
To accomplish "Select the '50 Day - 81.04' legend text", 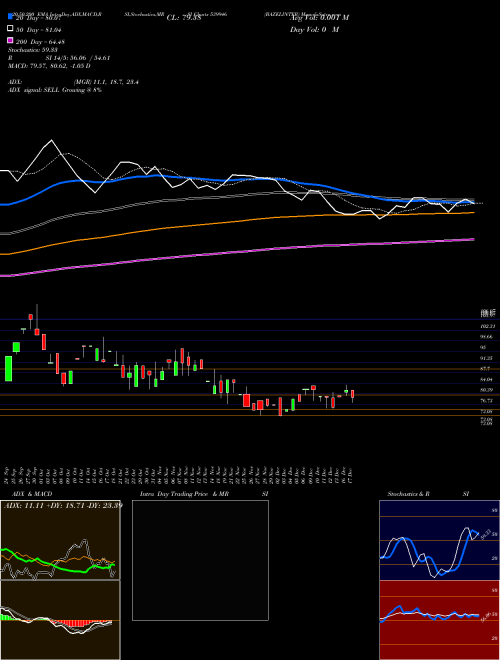I will coord(39,29).
